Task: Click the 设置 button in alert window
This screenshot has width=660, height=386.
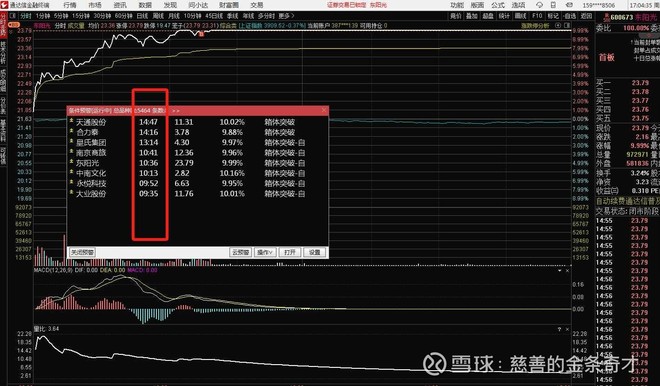Action: pyautogui.click(x=314, y=252)
